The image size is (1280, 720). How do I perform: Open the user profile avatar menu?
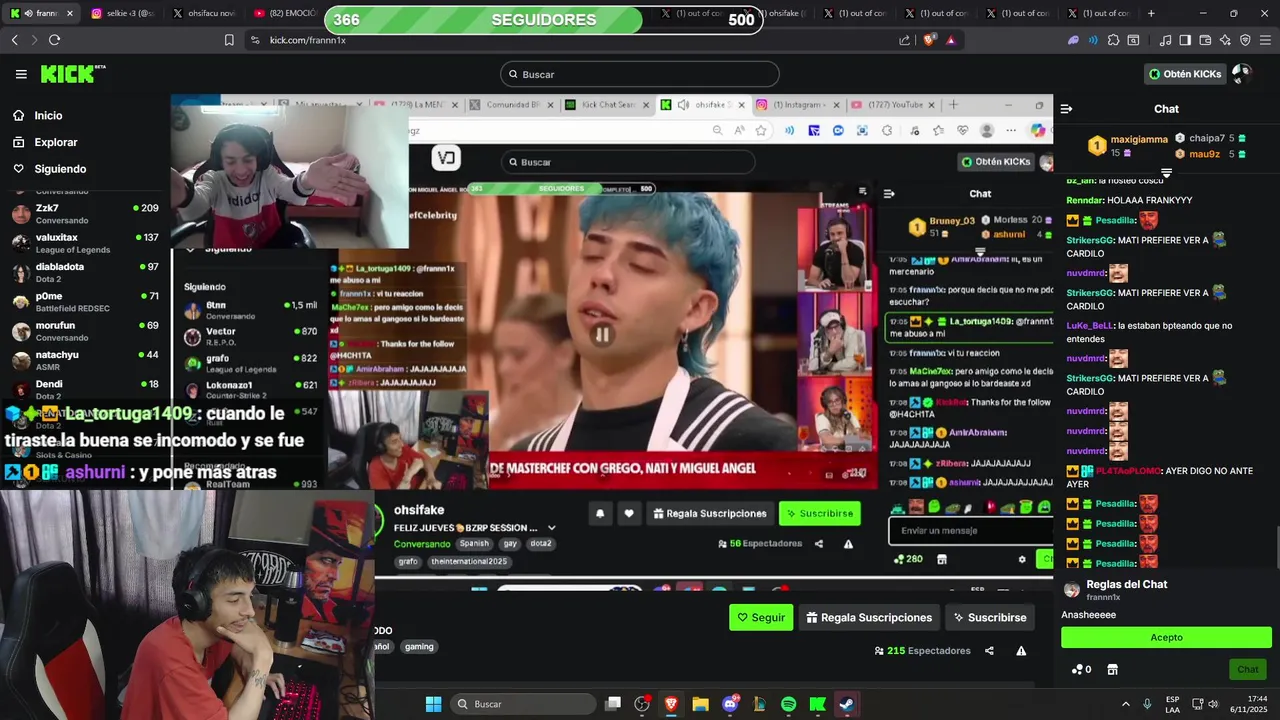pos(1241,73)
